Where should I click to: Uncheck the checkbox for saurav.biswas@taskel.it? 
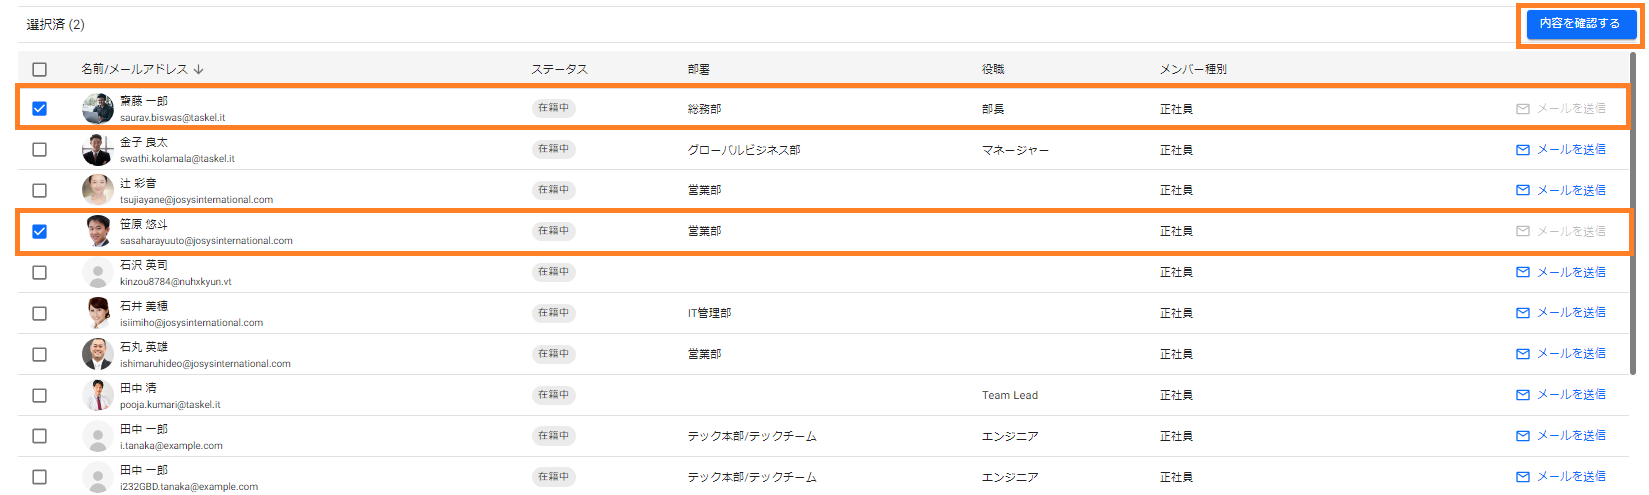(40, 108)
